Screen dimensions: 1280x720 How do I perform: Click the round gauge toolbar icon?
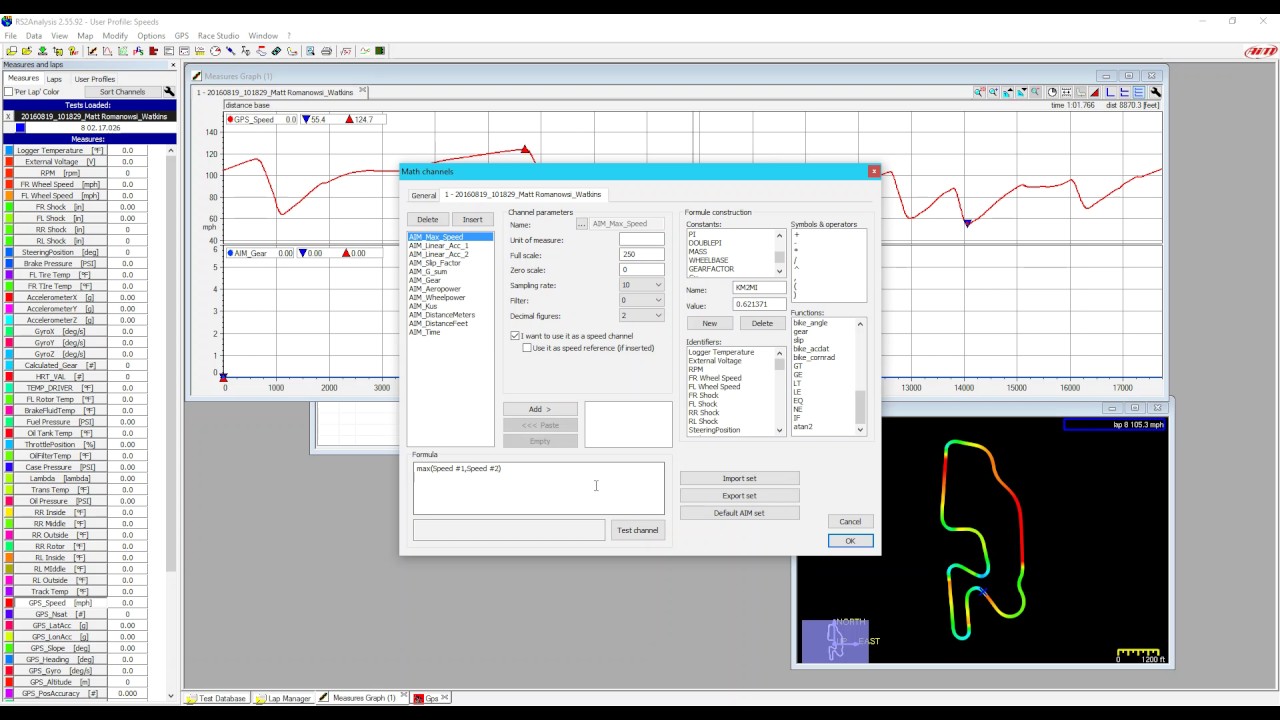pos(214,51)
